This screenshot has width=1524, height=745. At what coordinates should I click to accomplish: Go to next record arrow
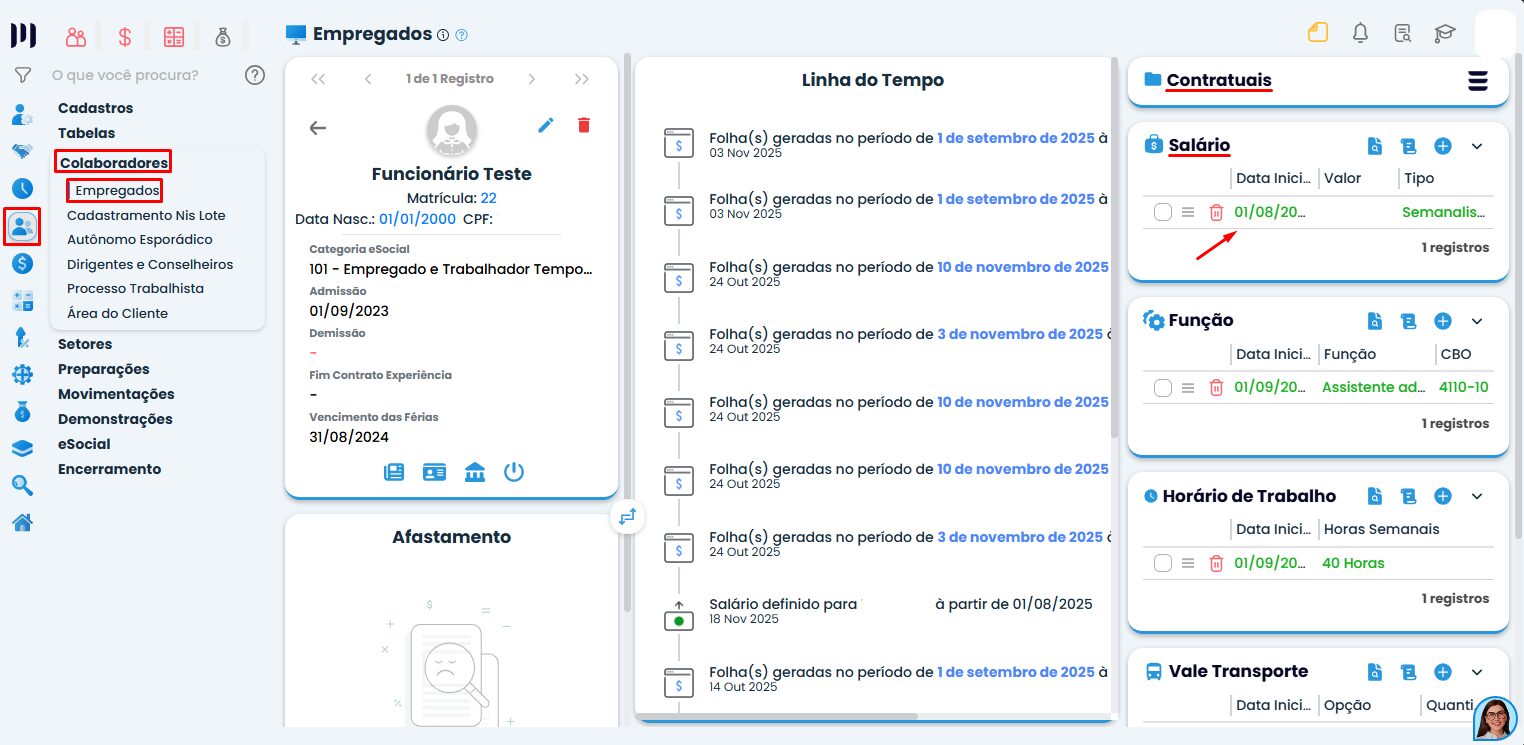[532, 79]
